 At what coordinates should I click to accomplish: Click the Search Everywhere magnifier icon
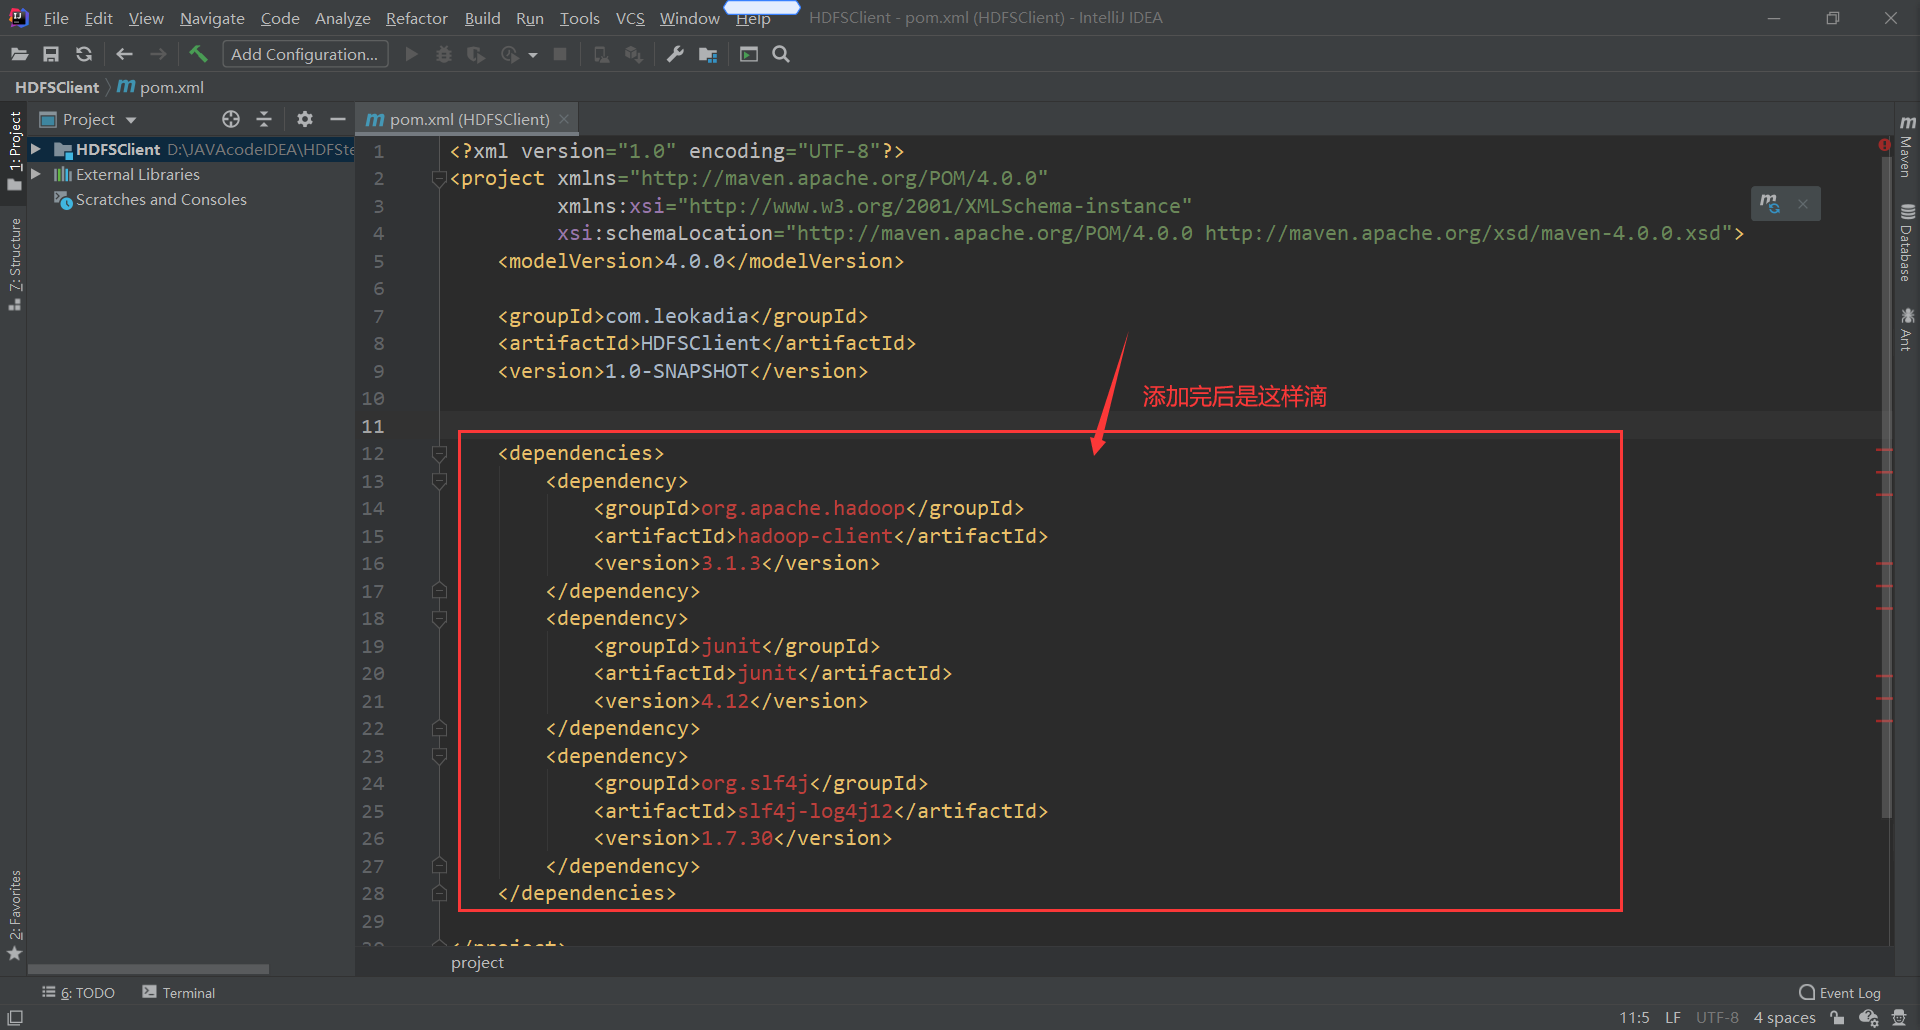[x=780, y=54]
